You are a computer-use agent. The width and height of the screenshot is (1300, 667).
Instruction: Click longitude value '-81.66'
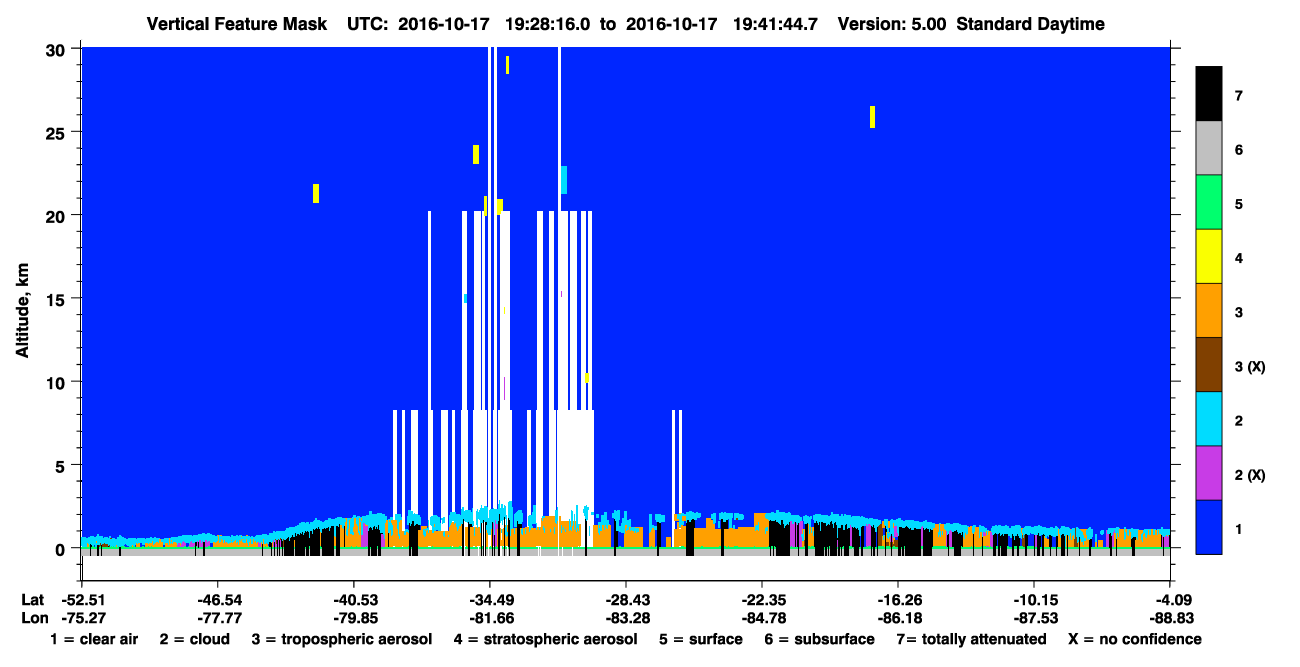pyautogui.click(x=489, y=618)
